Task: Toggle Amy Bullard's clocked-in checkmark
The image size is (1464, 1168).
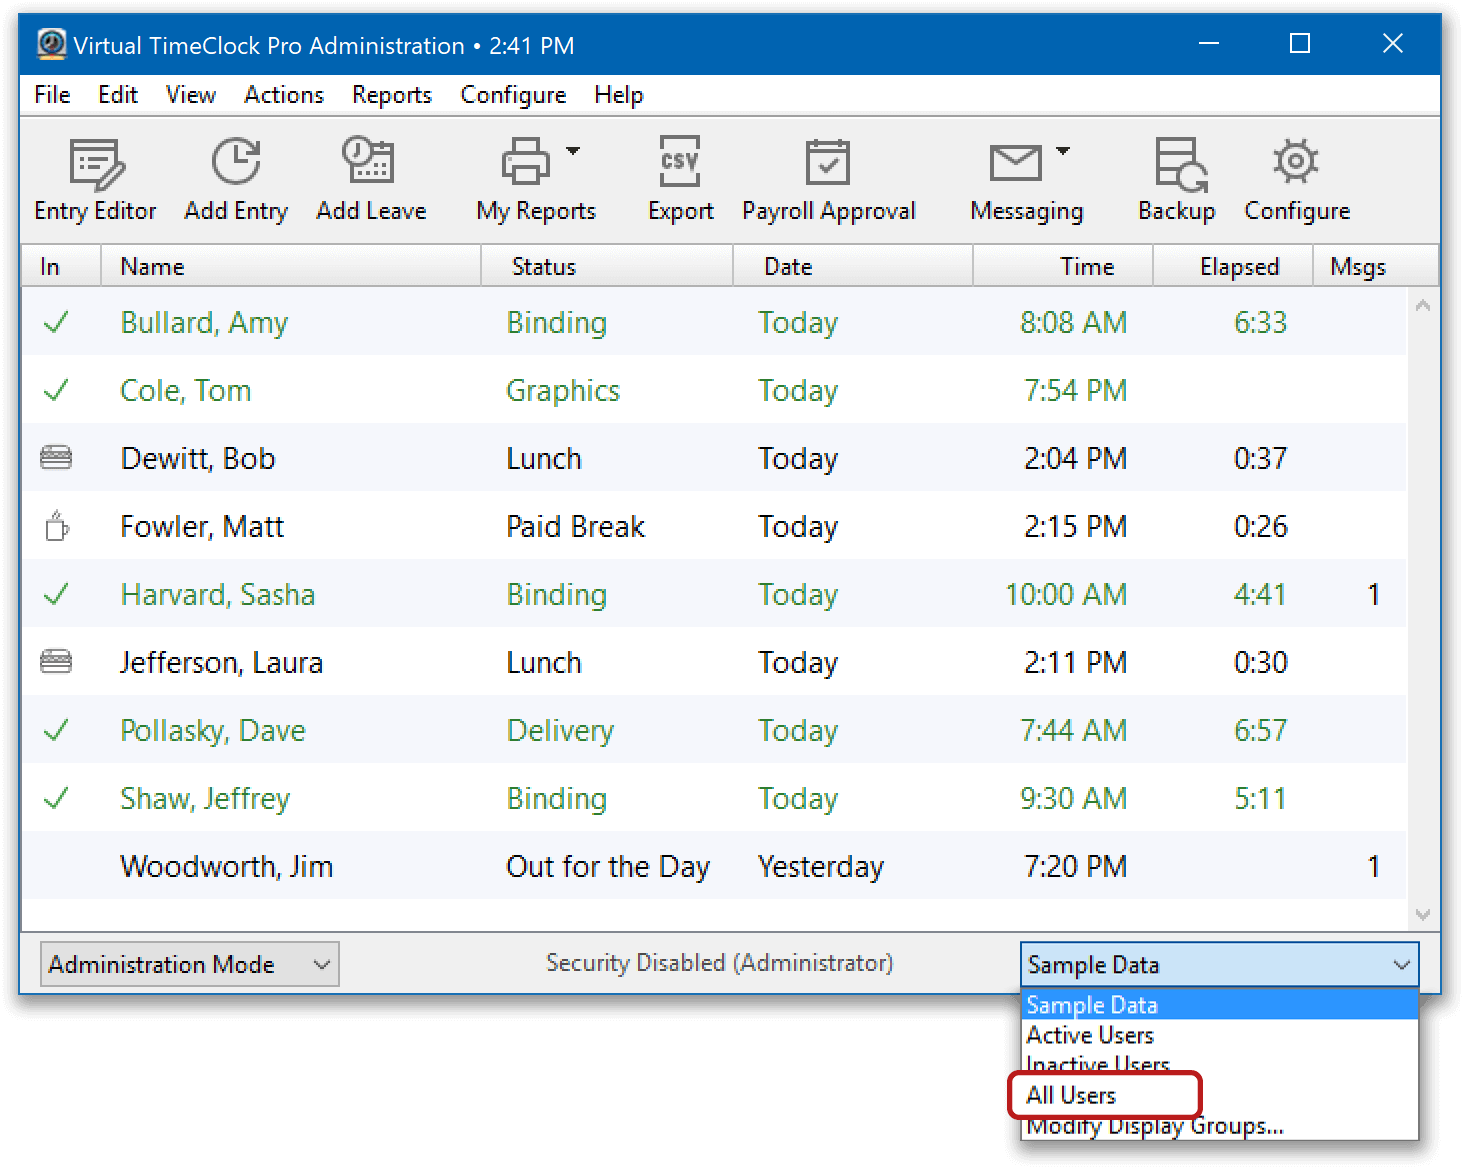Action: (57, 322)
